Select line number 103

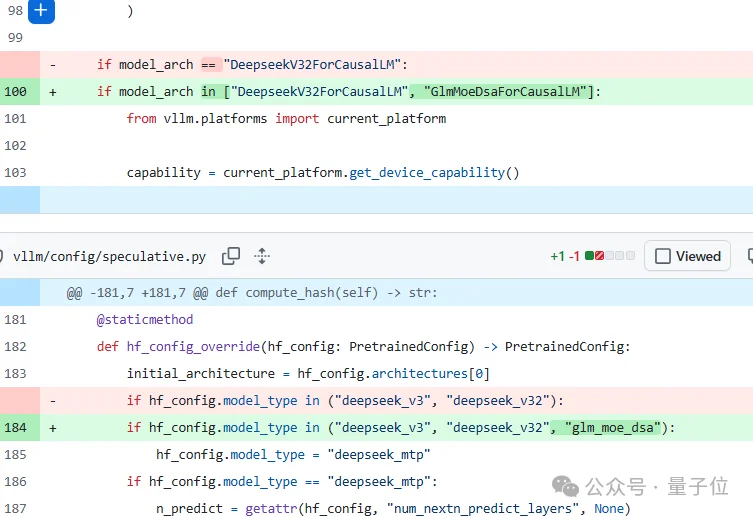[15, 172]
